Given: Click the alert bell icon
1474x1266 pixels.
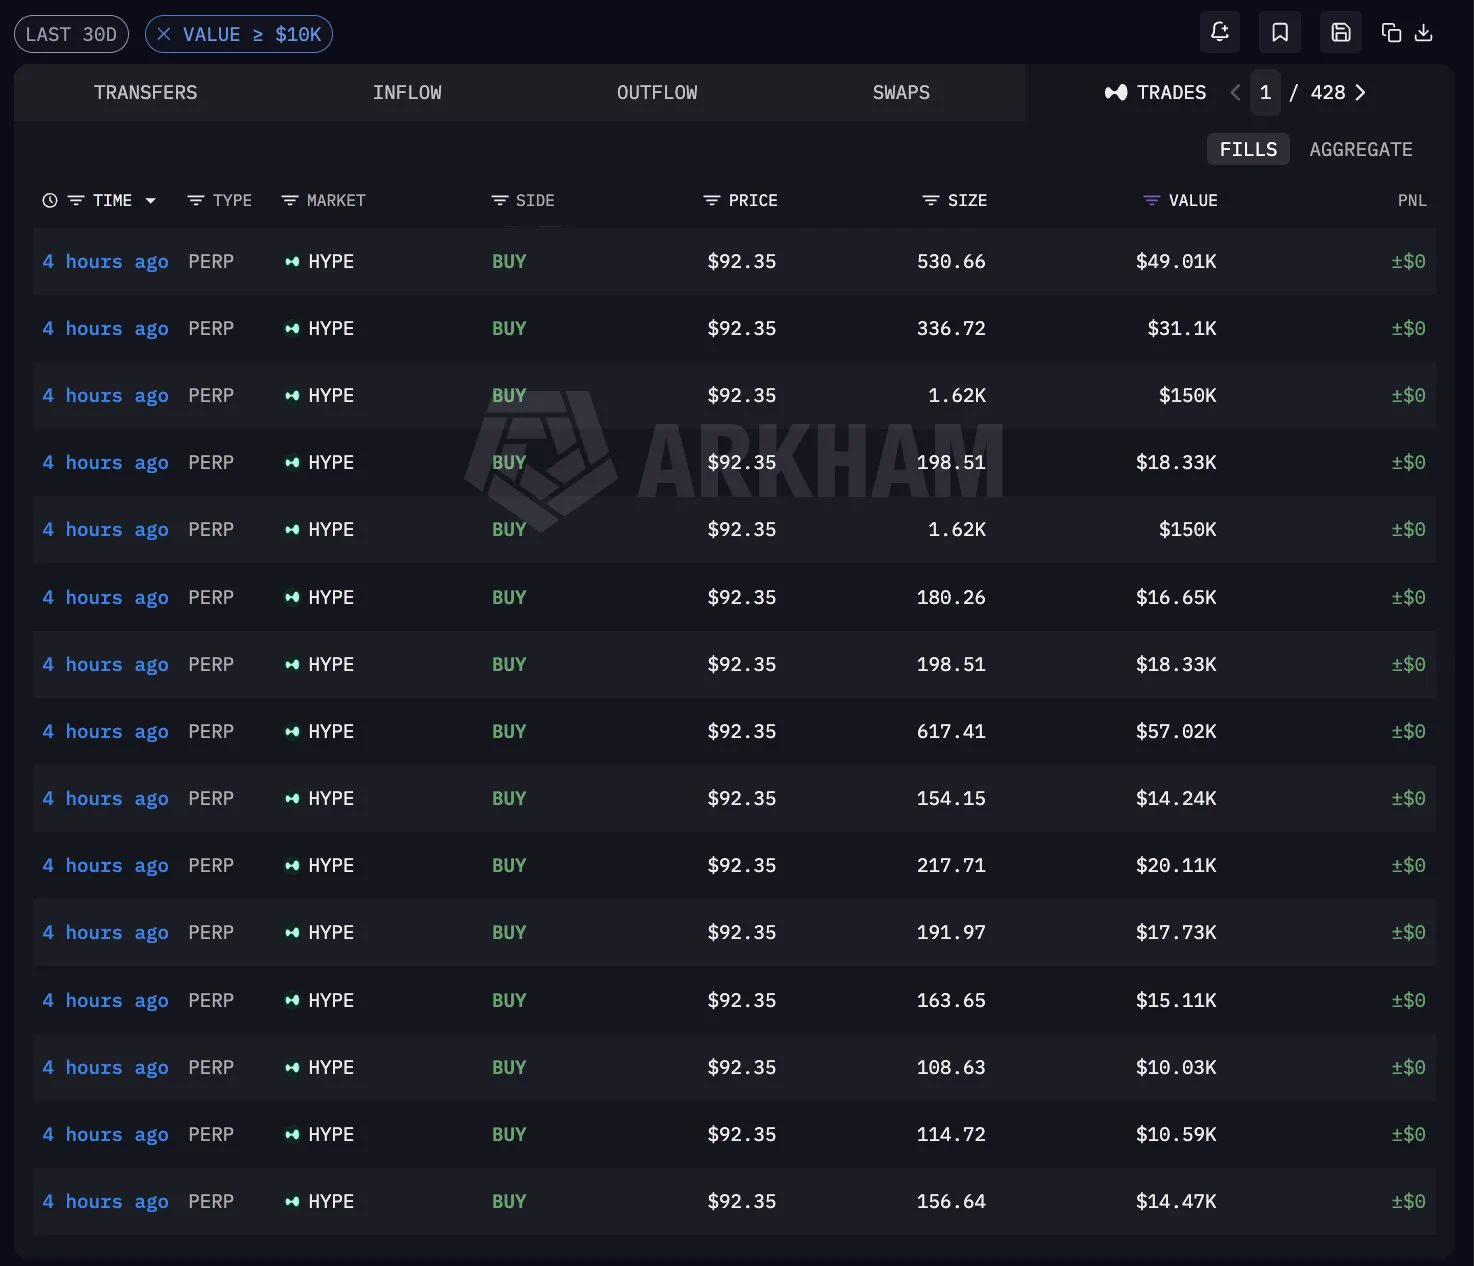Looking at the screenshot, I should pos(1220,33).
